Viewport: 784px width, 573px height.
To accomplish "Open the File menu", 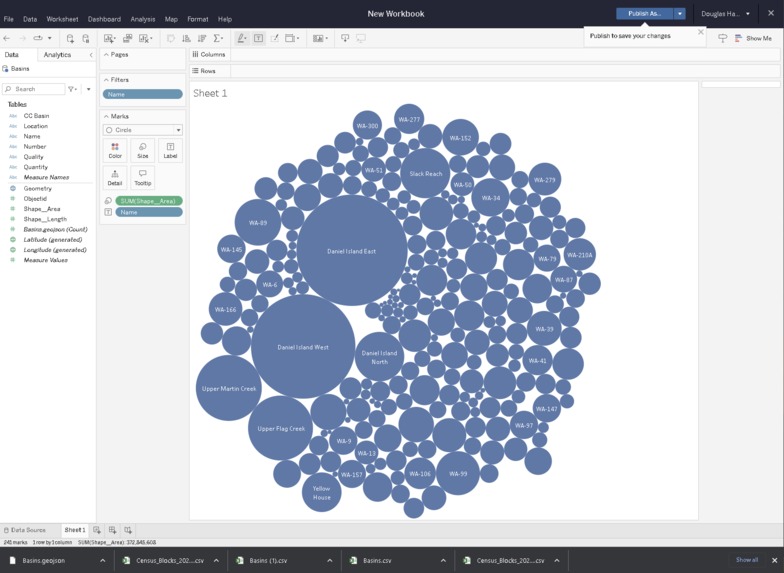I will pos(8,19).
